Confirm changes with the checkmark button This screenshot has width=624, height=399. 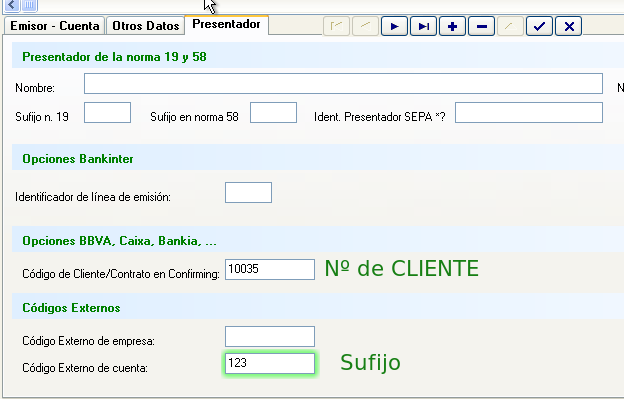coord(539,26)
